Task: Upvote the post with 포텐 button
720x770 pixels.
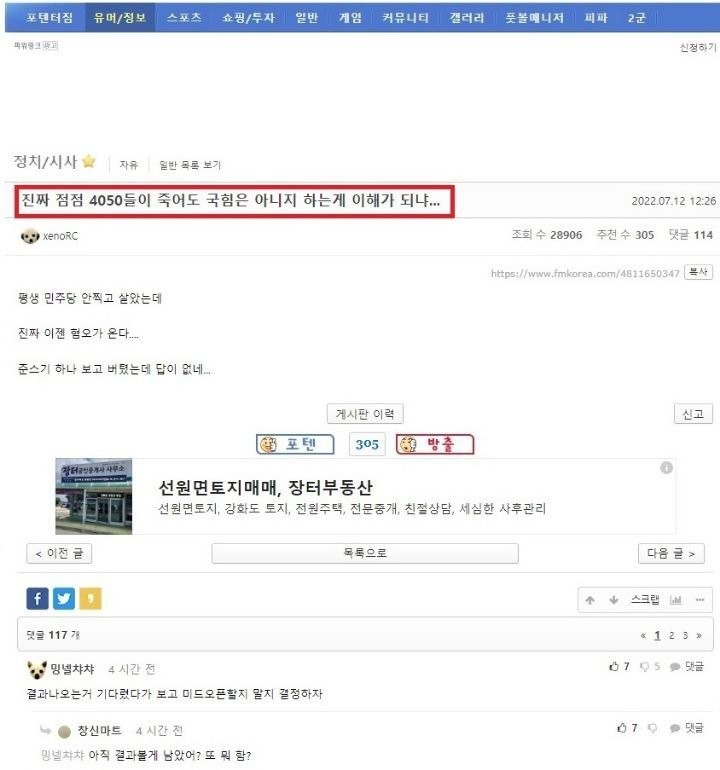Action: tap(295, 444)
